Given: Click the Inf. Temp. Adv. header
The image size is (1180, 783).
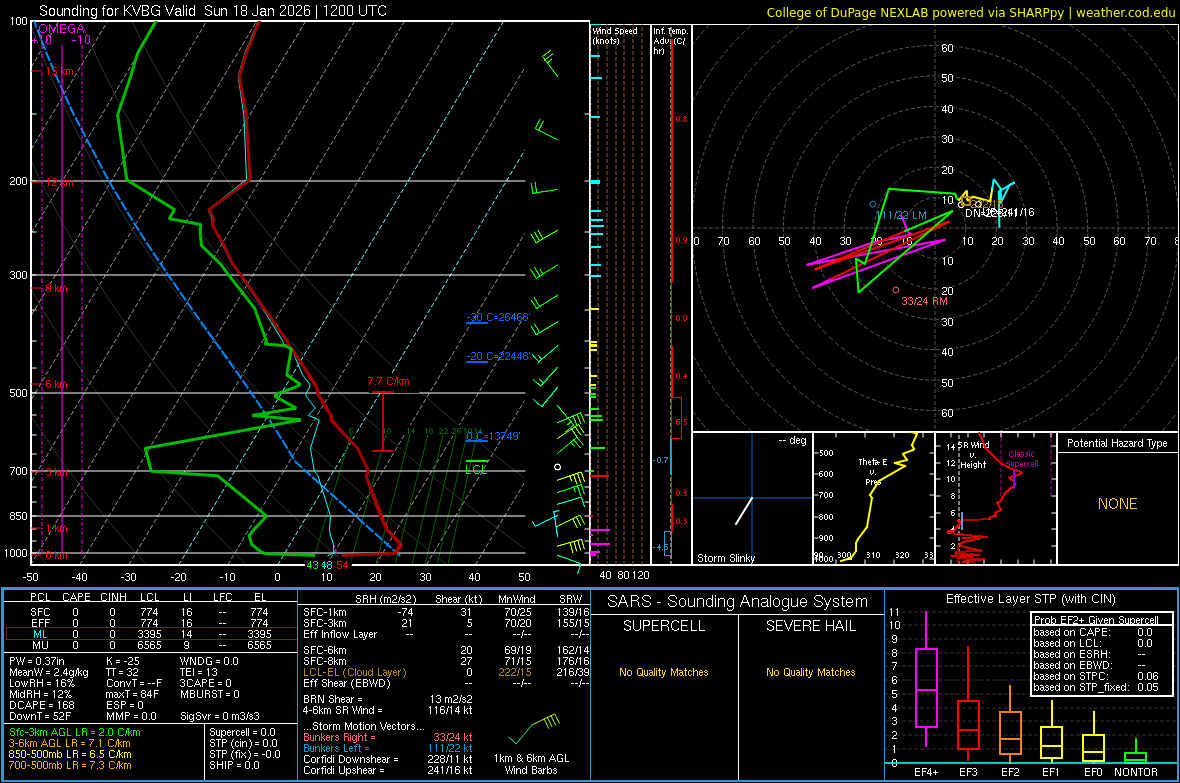Looking at the screenshot, I should pos(670,41).
